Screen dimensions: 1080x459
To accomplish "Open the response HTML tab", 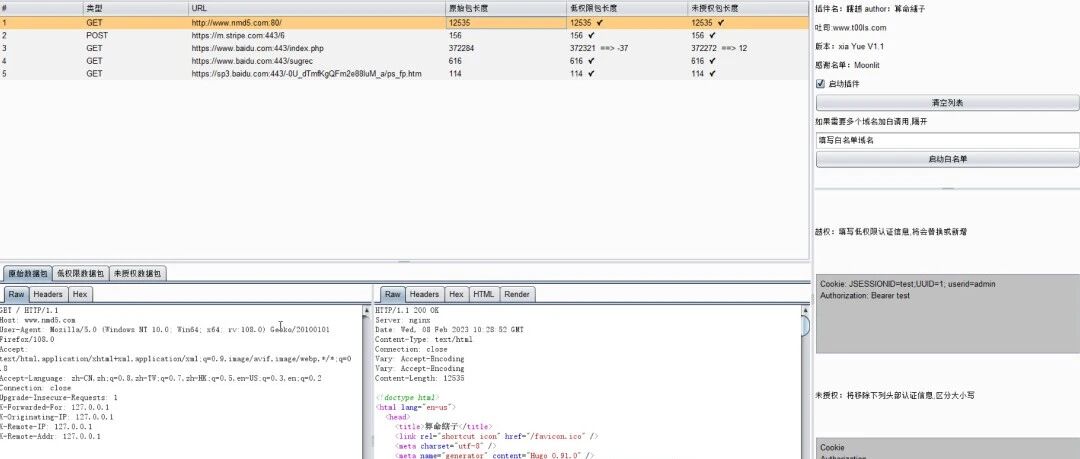I will 484,294.
